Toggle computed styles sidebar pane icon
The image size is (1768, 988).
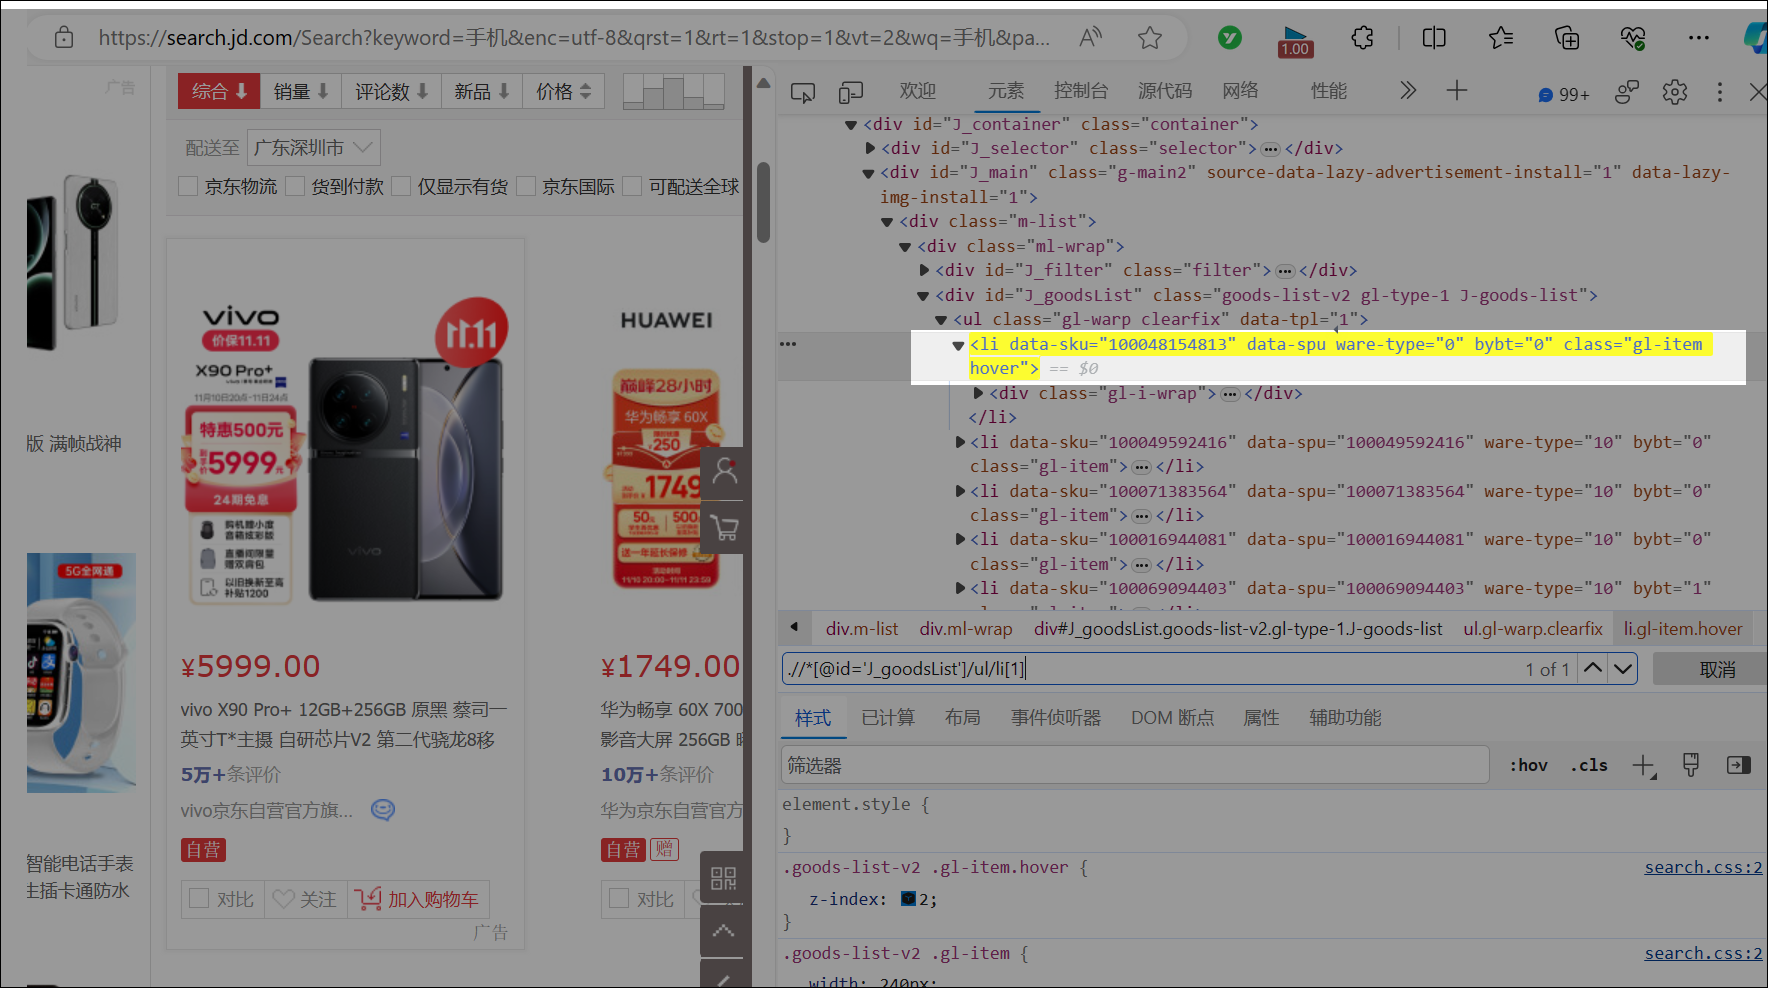tap(1739, 765)
